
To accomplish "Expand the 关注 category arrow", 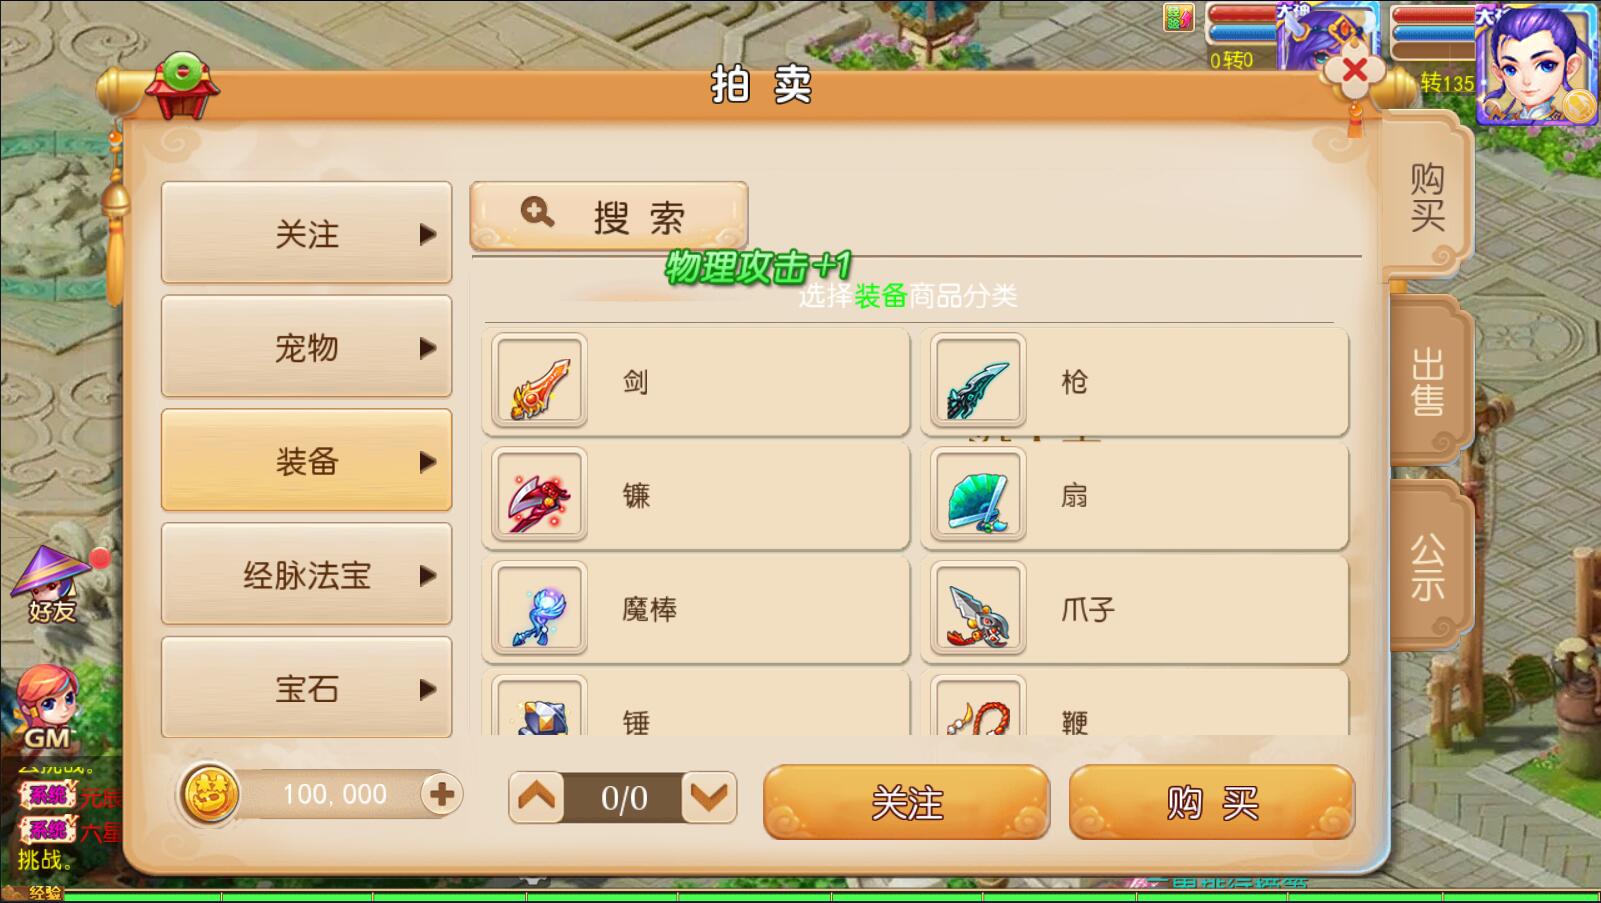I will coord(428,234).
